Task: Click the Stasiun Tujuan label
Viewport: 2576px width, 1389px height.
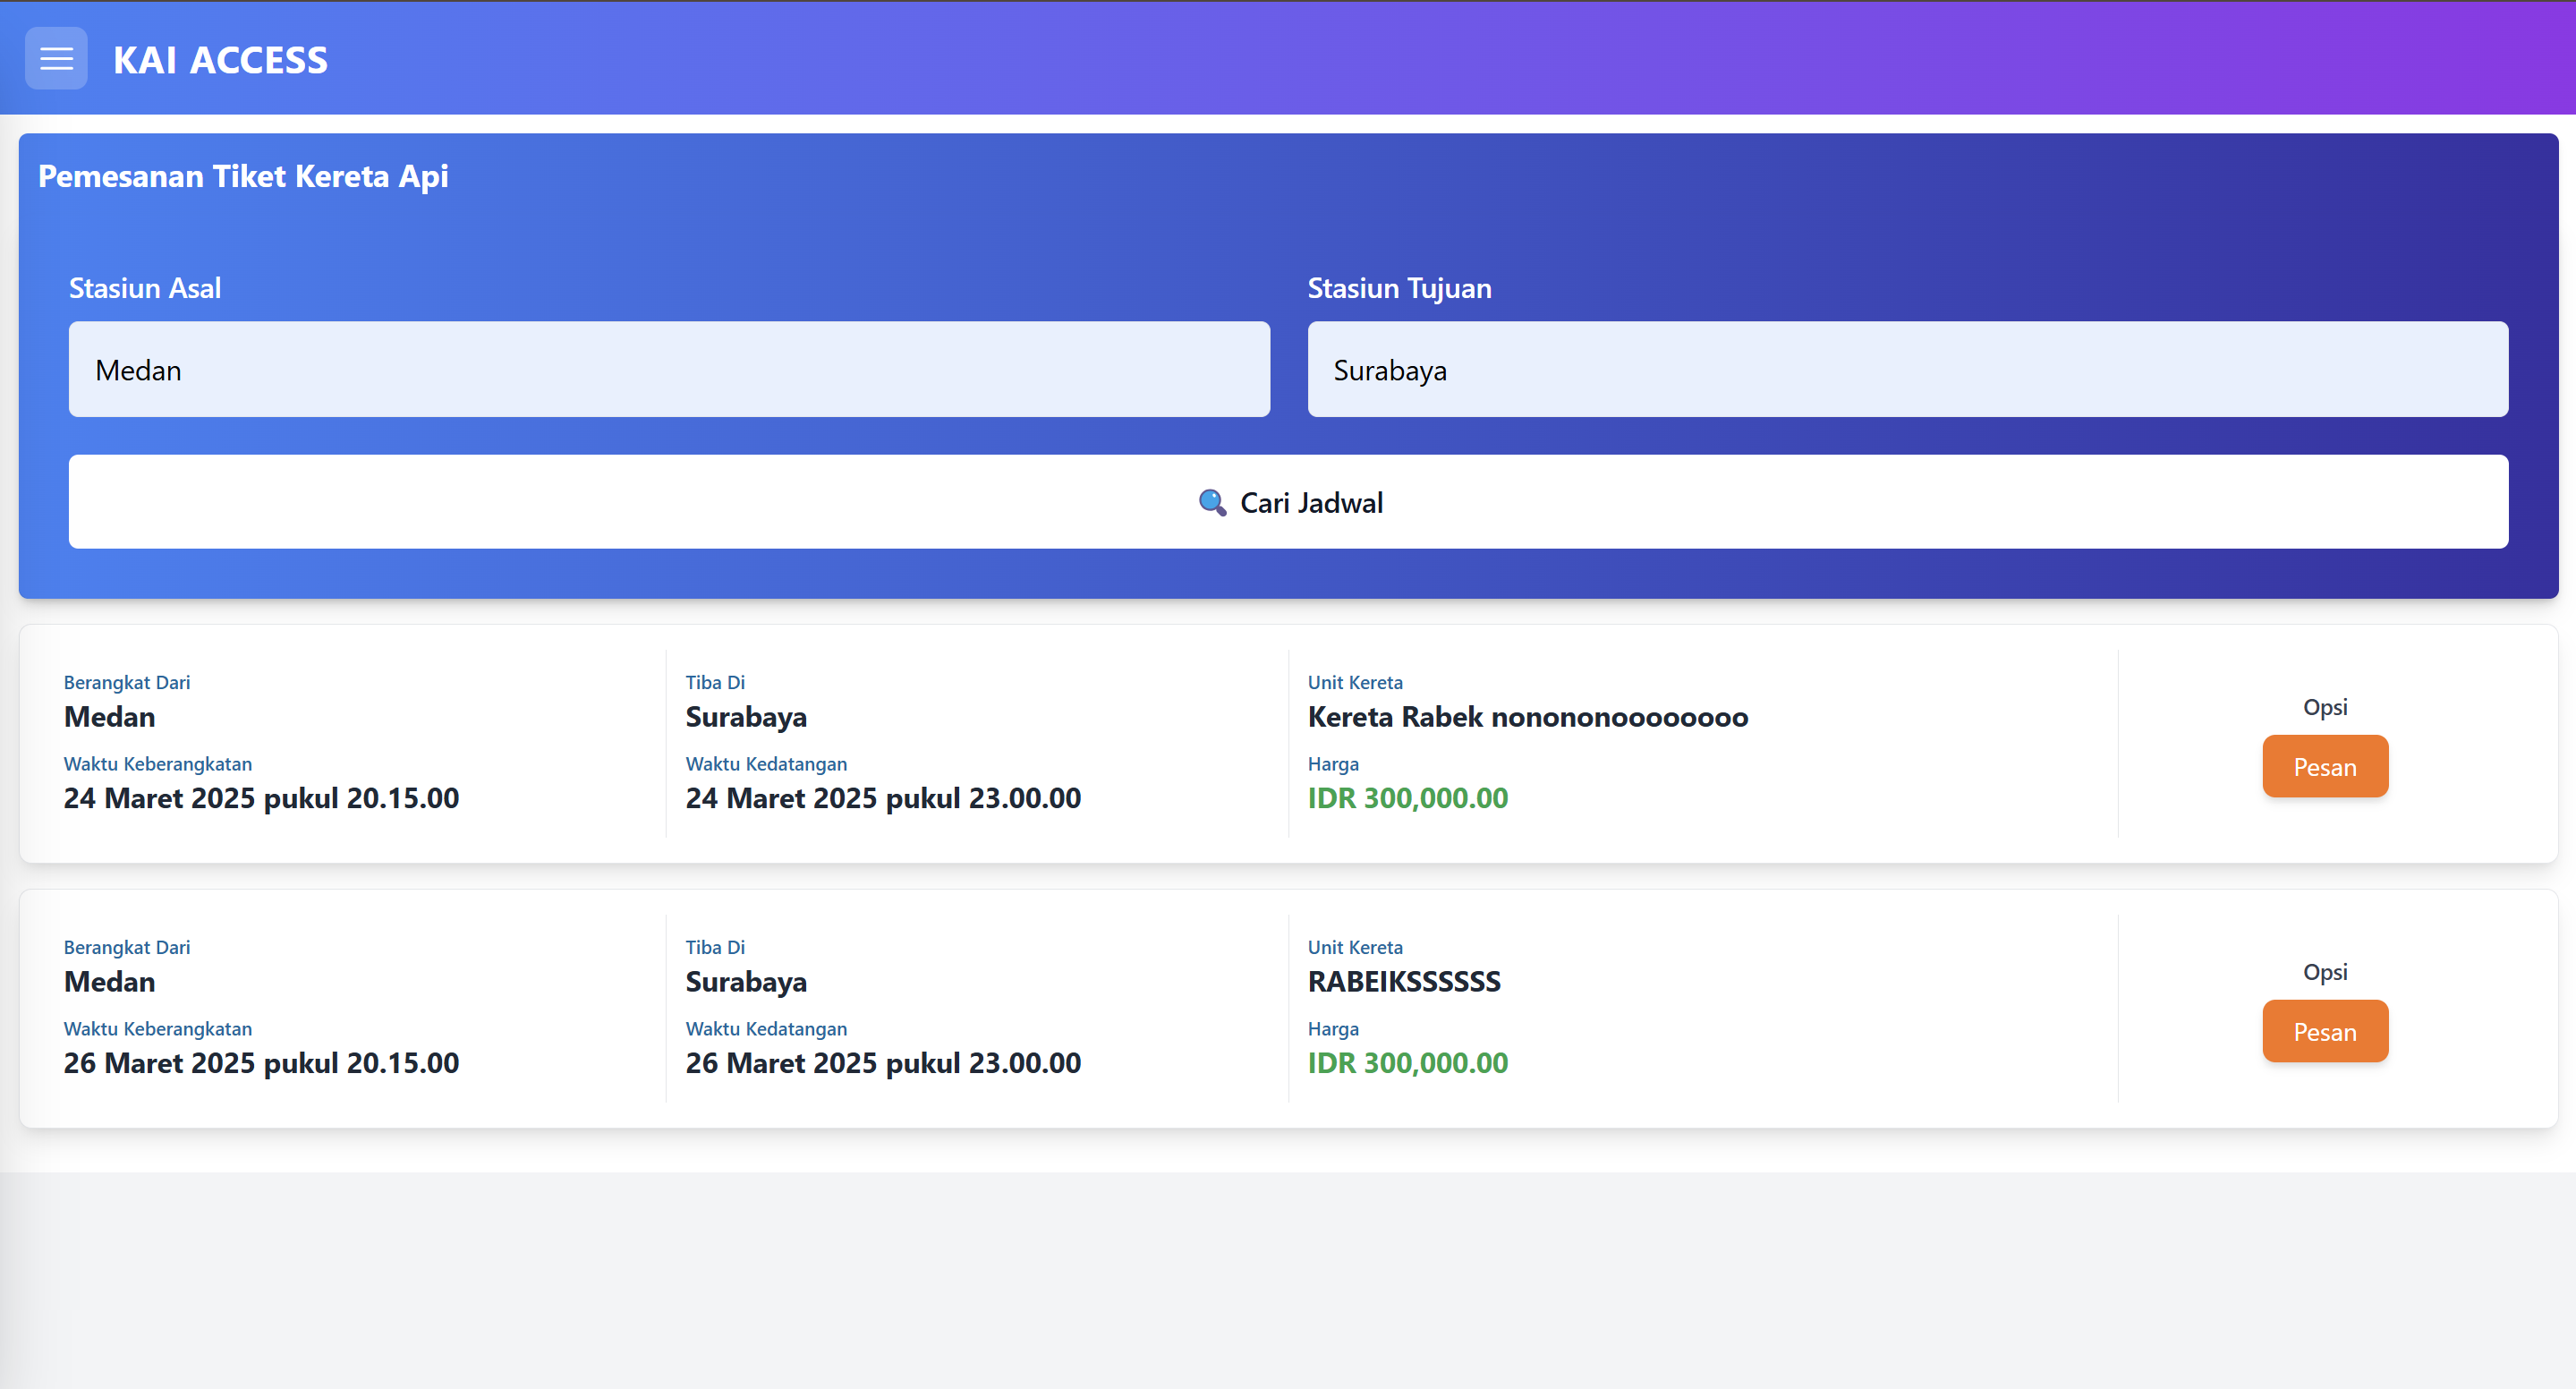Action: pos(1399,288)
